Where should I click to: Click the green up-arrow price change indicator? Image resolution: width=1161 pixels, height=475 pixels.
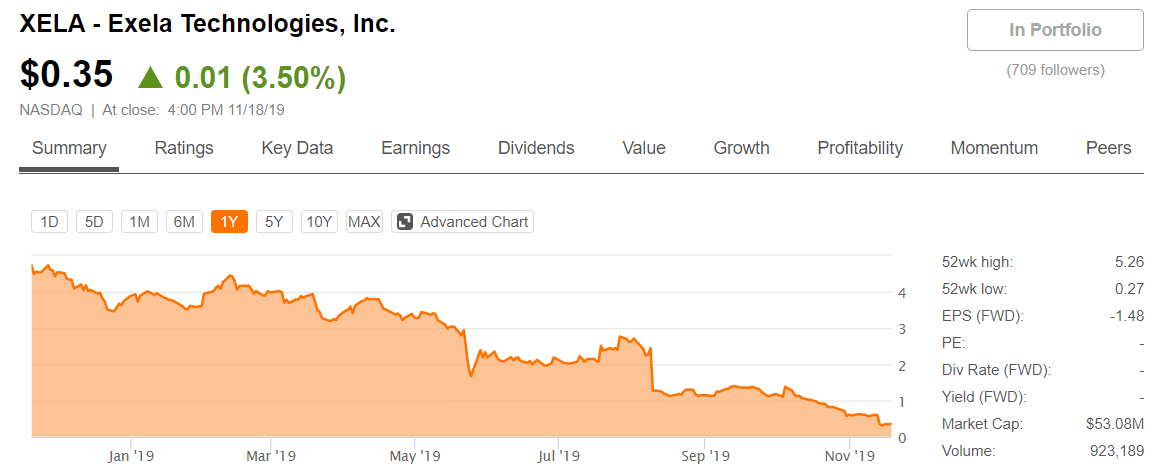coord(151,78)
